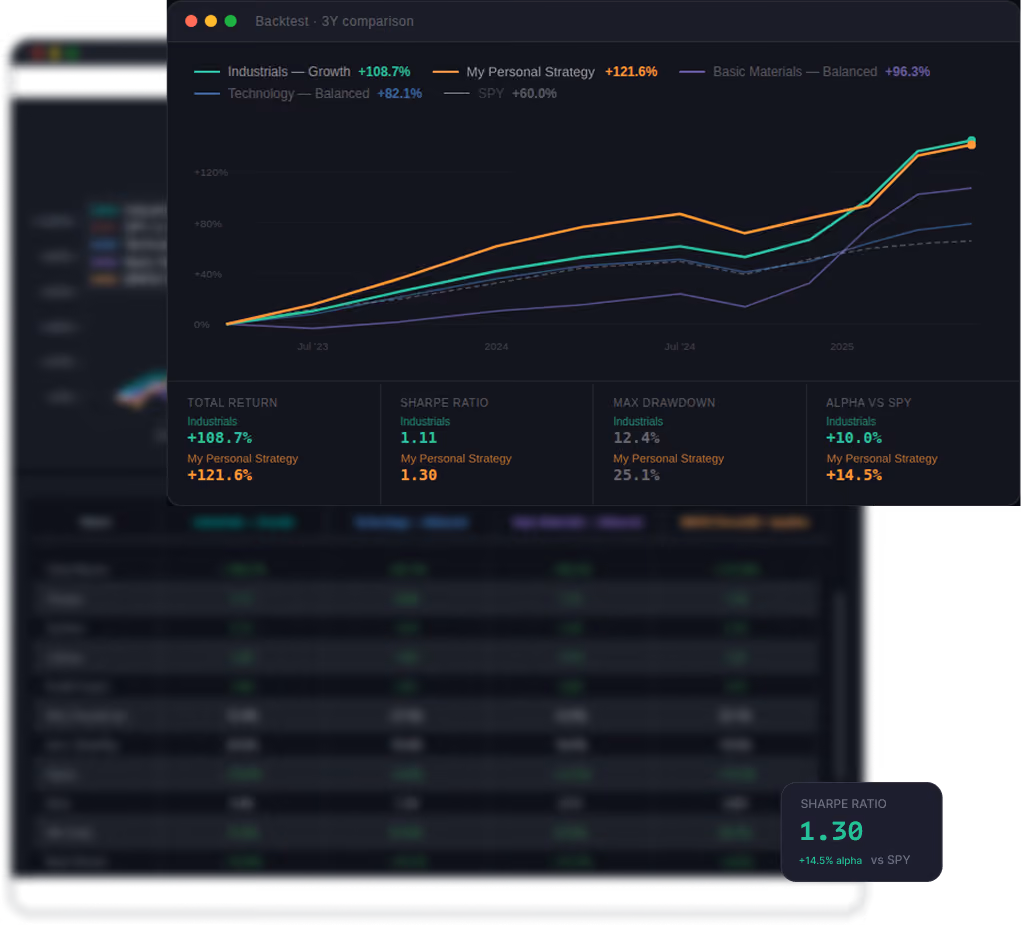1021x925 pixels.
Task: Click the Jul '24 axis label
Action: [x=679, y=346]
